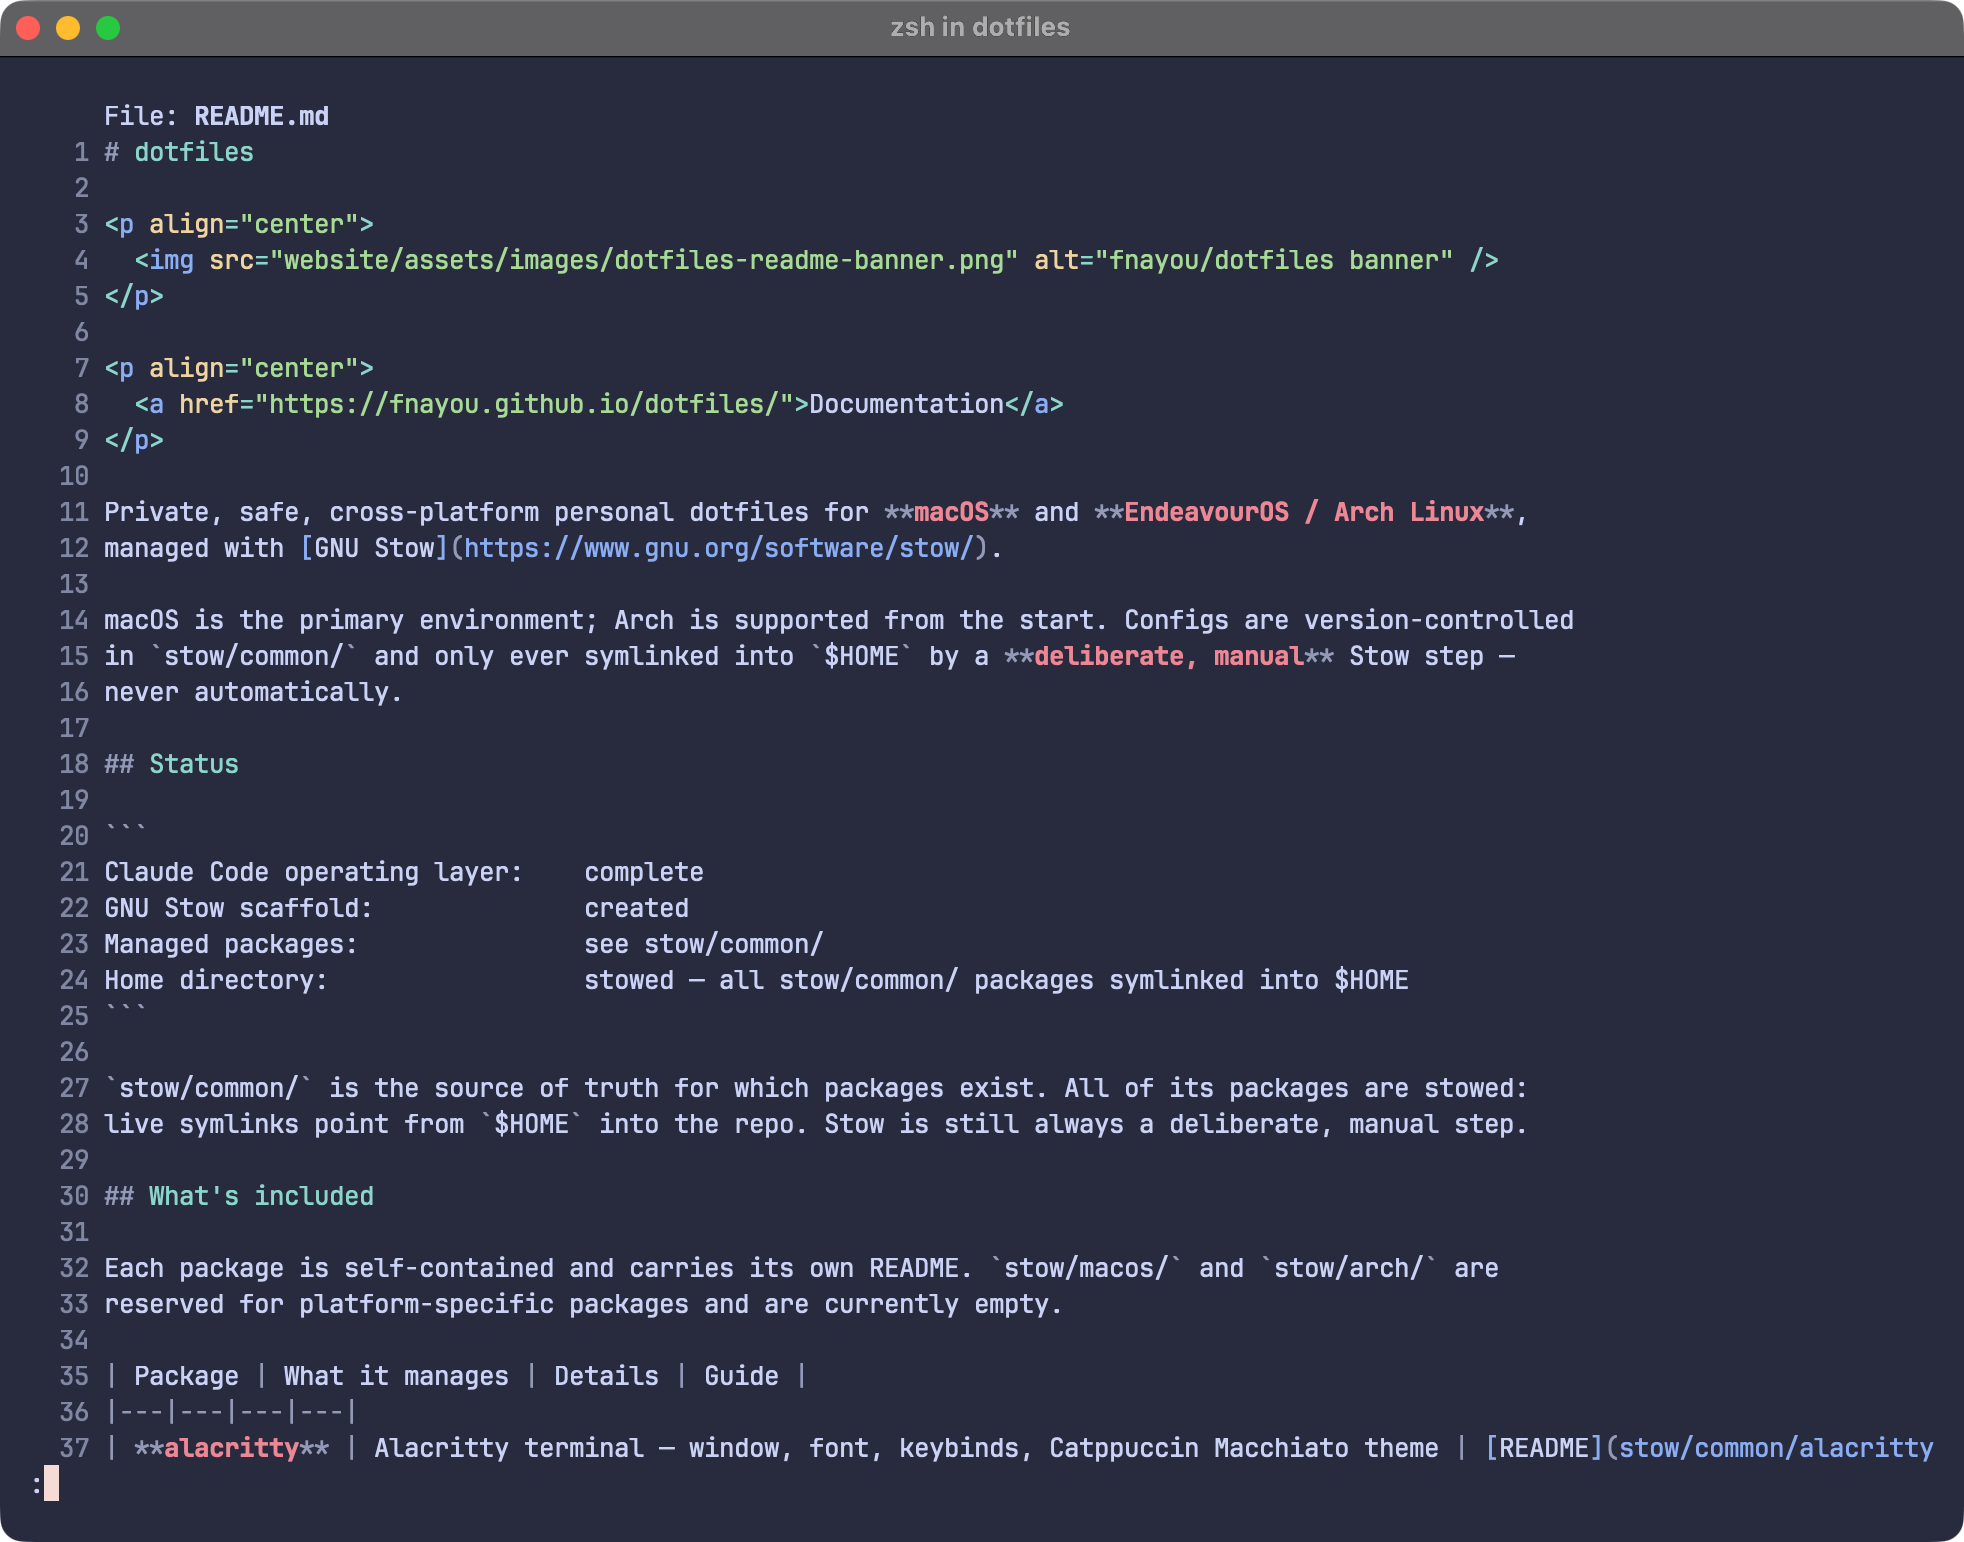Image resolution: width=1964 pixels, height=1542 pixels.
Task: Minimize the window using yellow button
Action: (68, 28)
